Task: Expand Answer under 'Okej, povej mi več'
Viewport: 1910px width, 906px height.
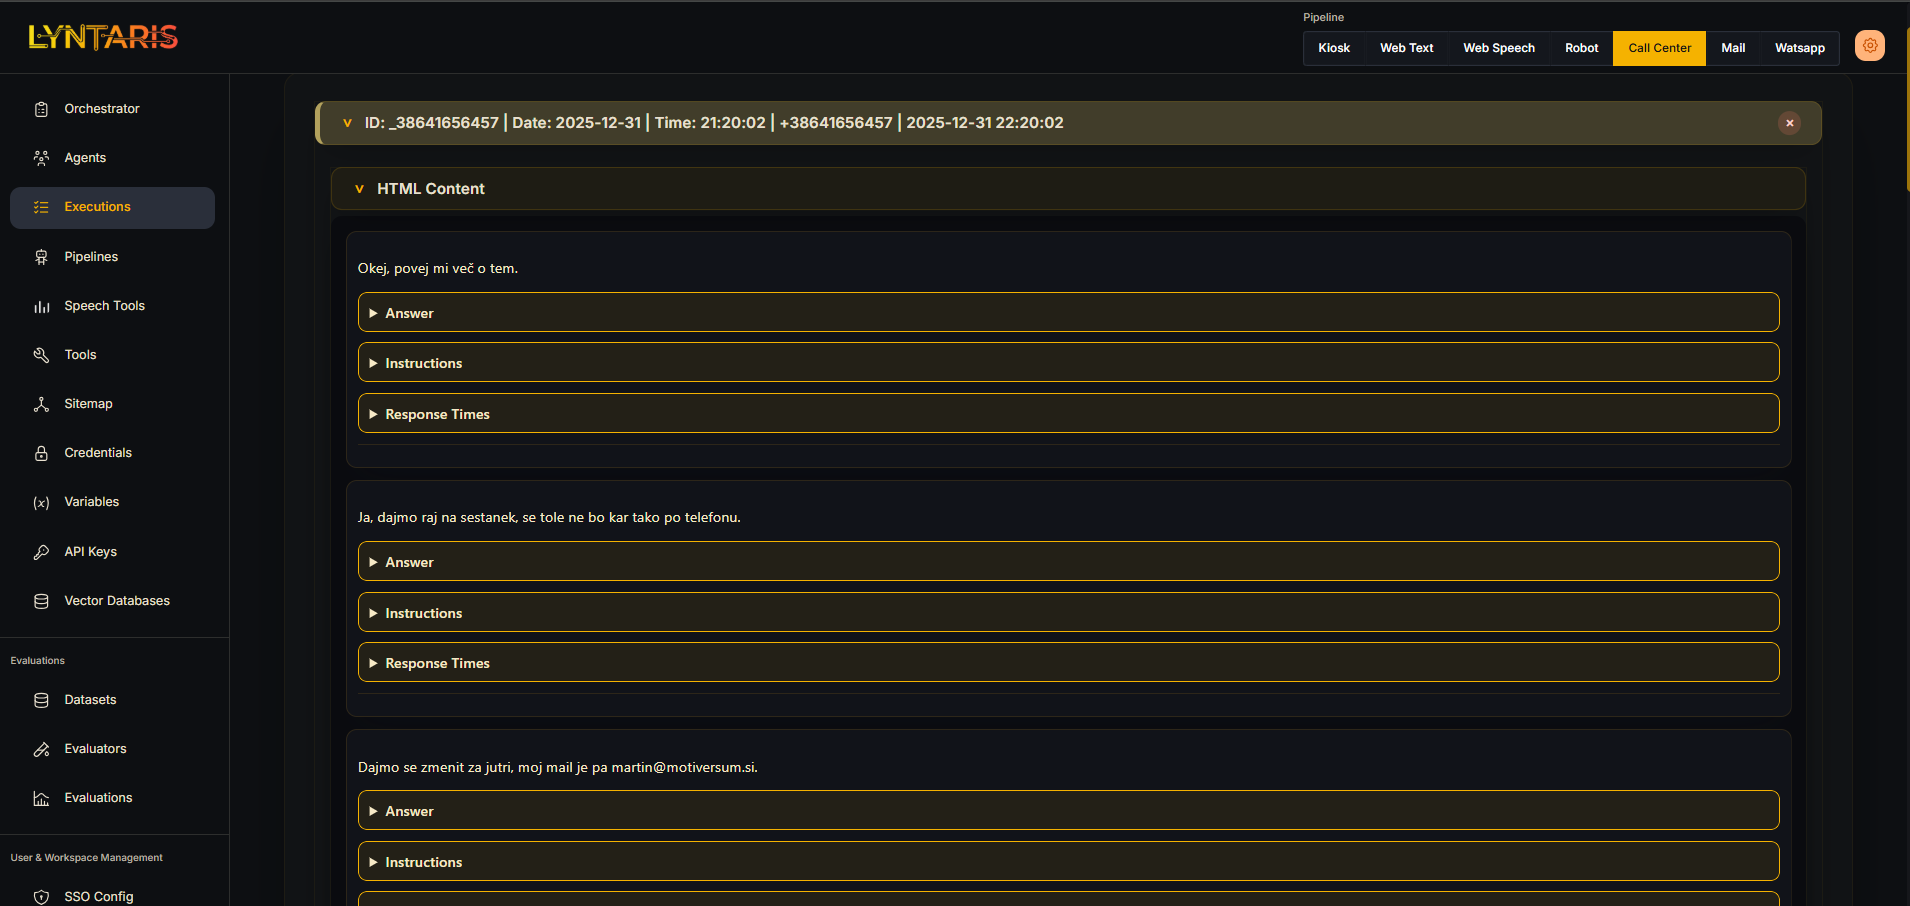Action: point(410,313)
